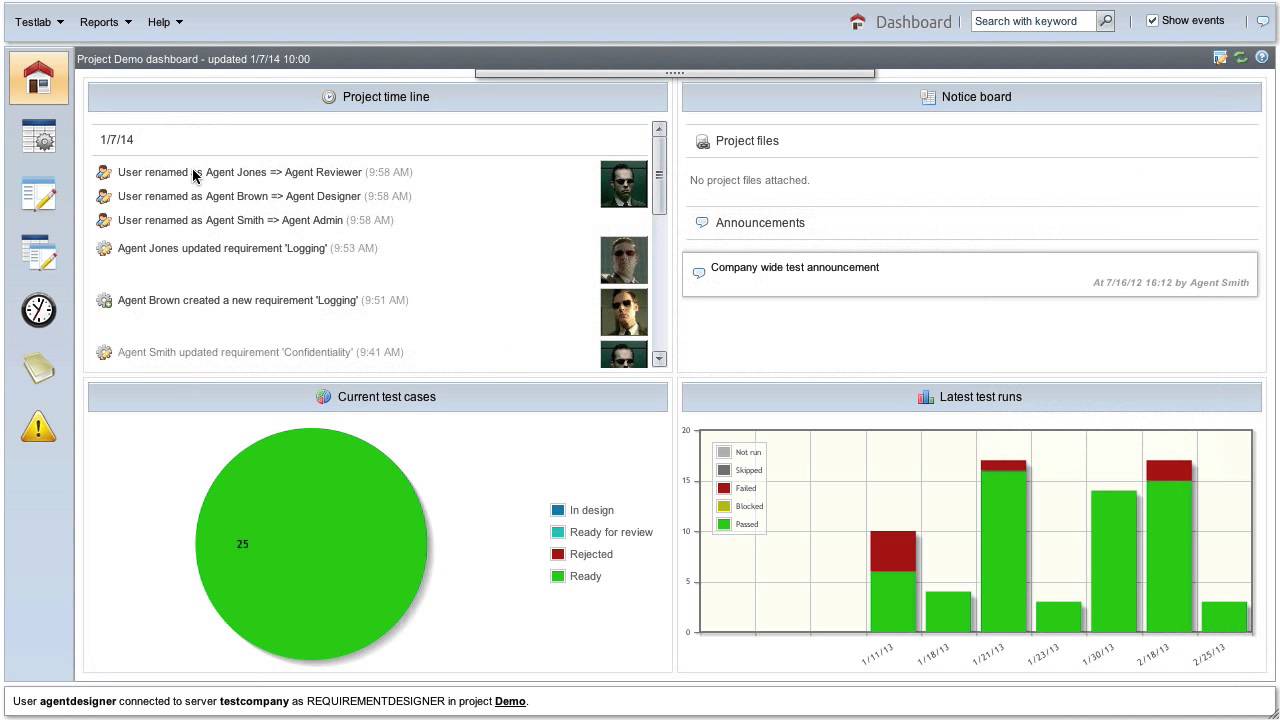Click the Announcements section heading
Viewport: 1280px width, 720px height.
pyautogui.click(x=760, y=223)
